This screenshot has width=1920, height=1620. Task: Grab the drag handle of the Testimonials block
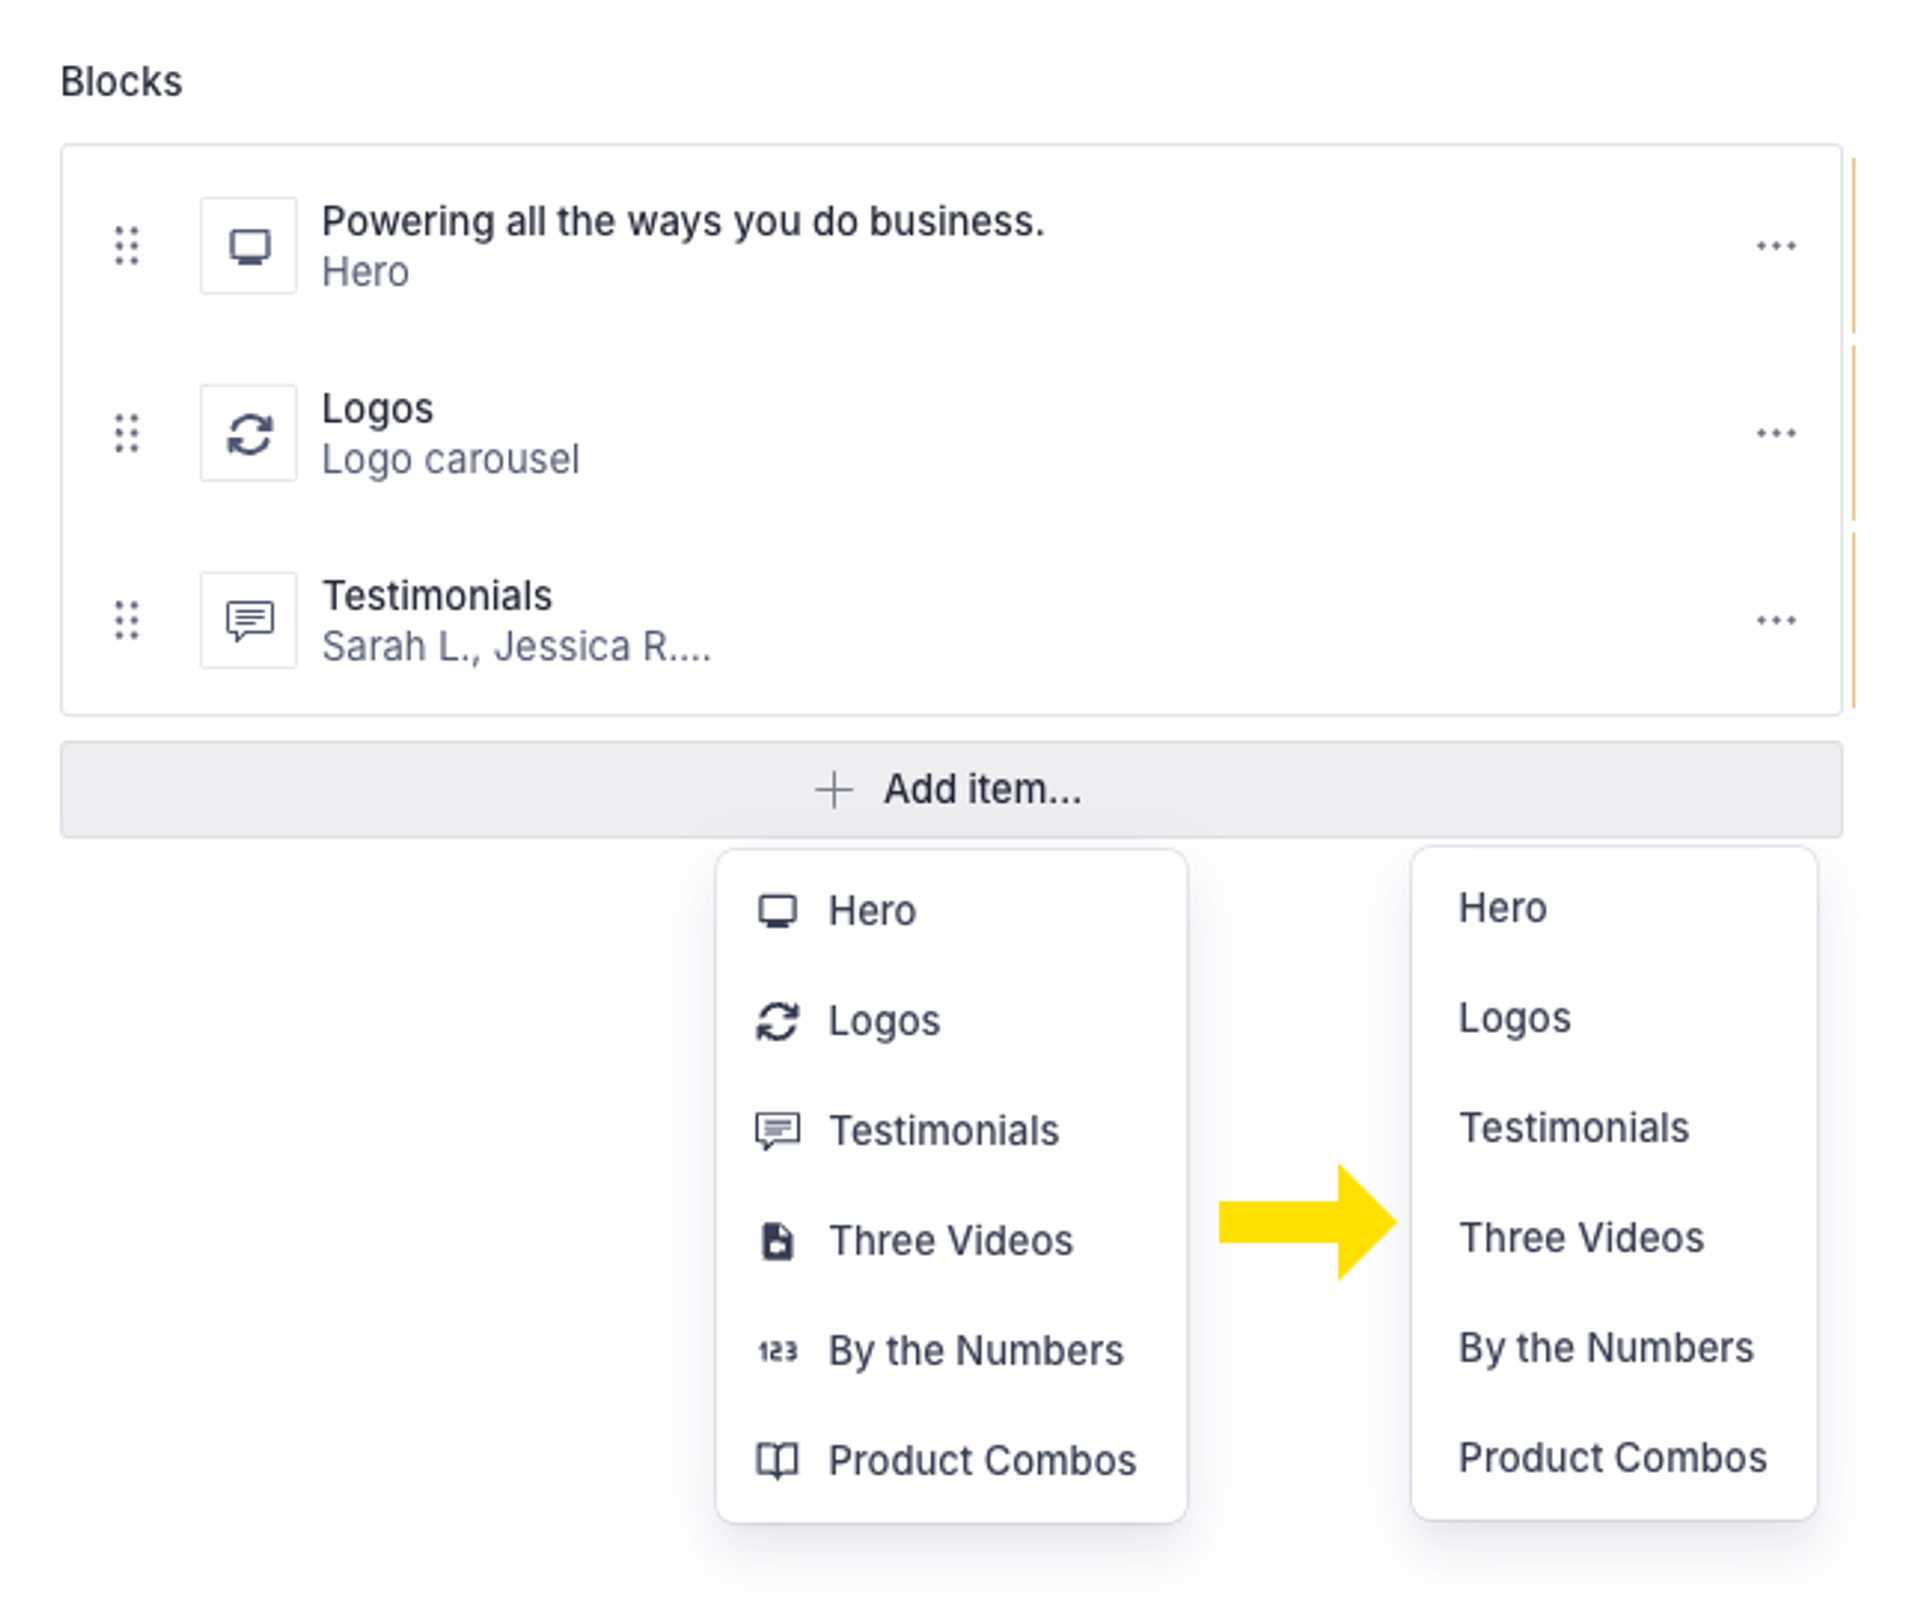(127, 620)
